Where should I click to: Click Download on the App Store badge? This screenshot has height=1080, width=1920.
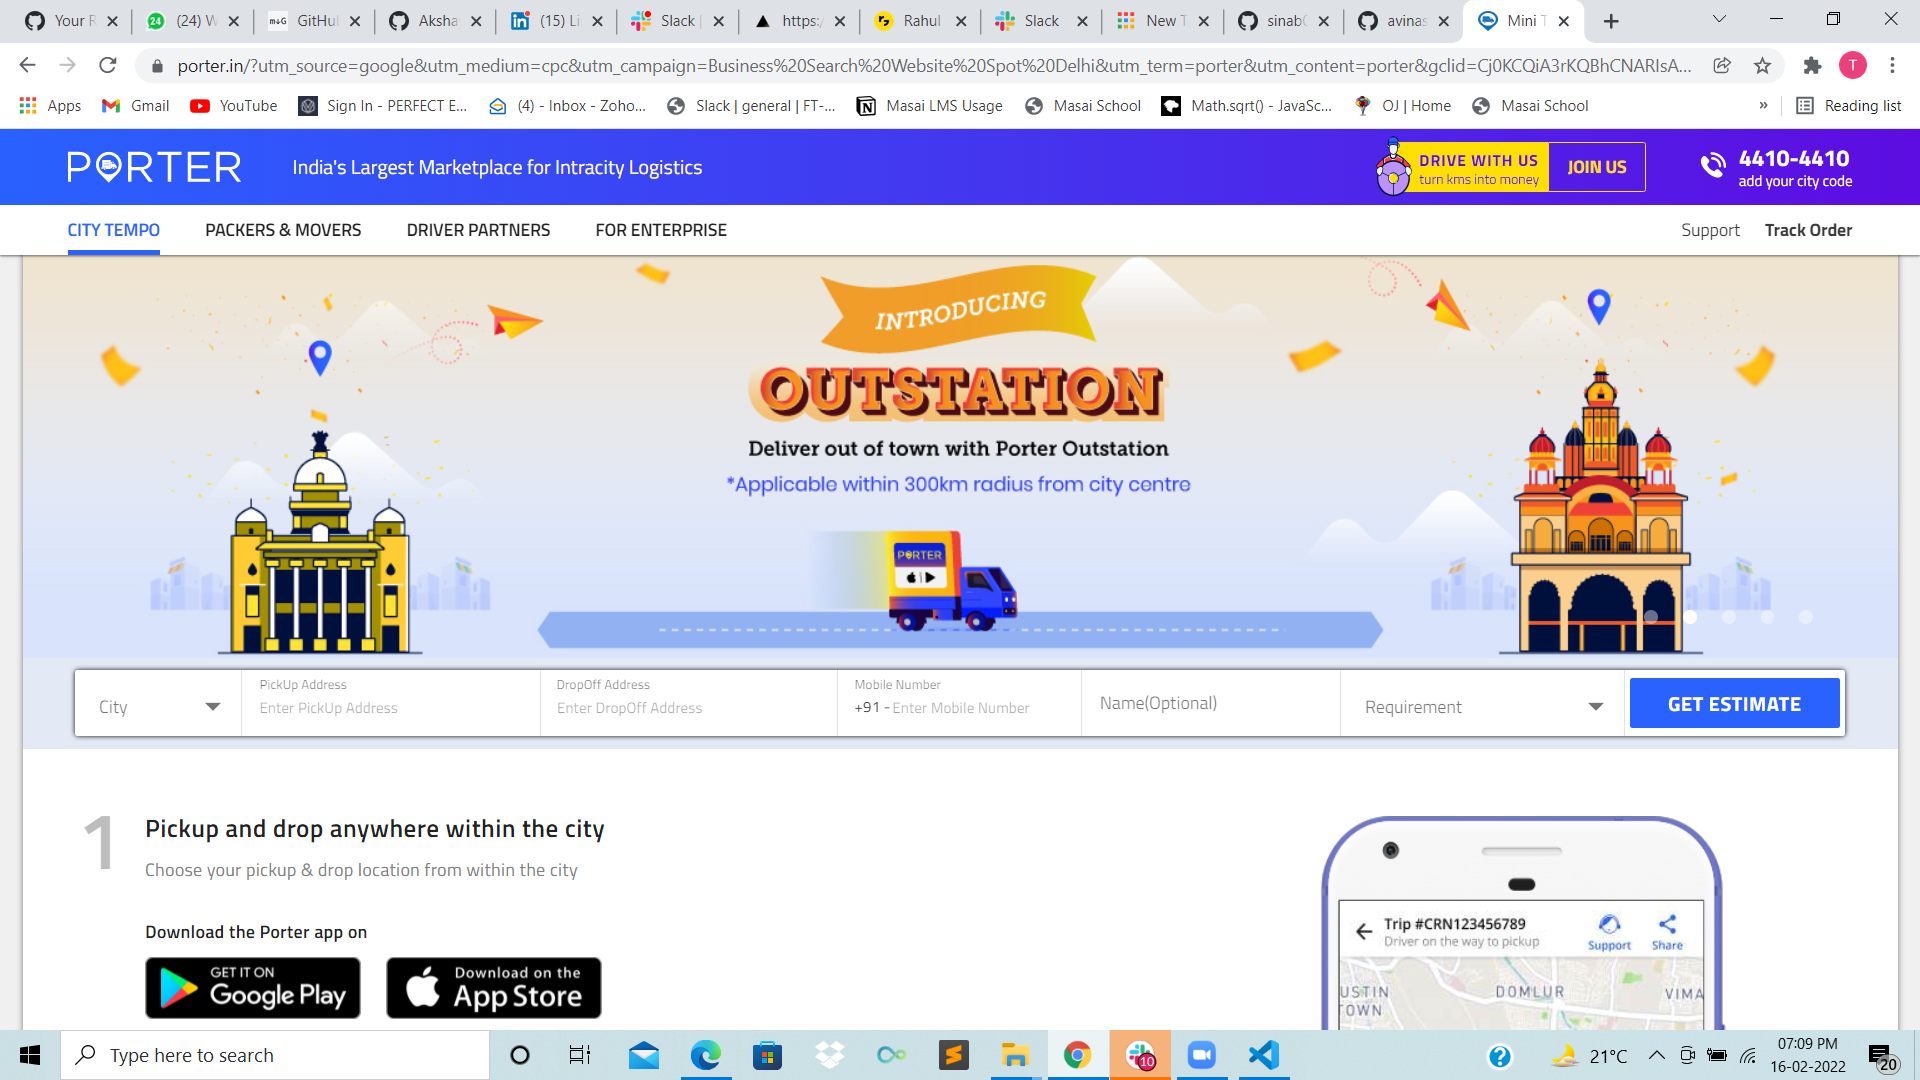point(494,988)
